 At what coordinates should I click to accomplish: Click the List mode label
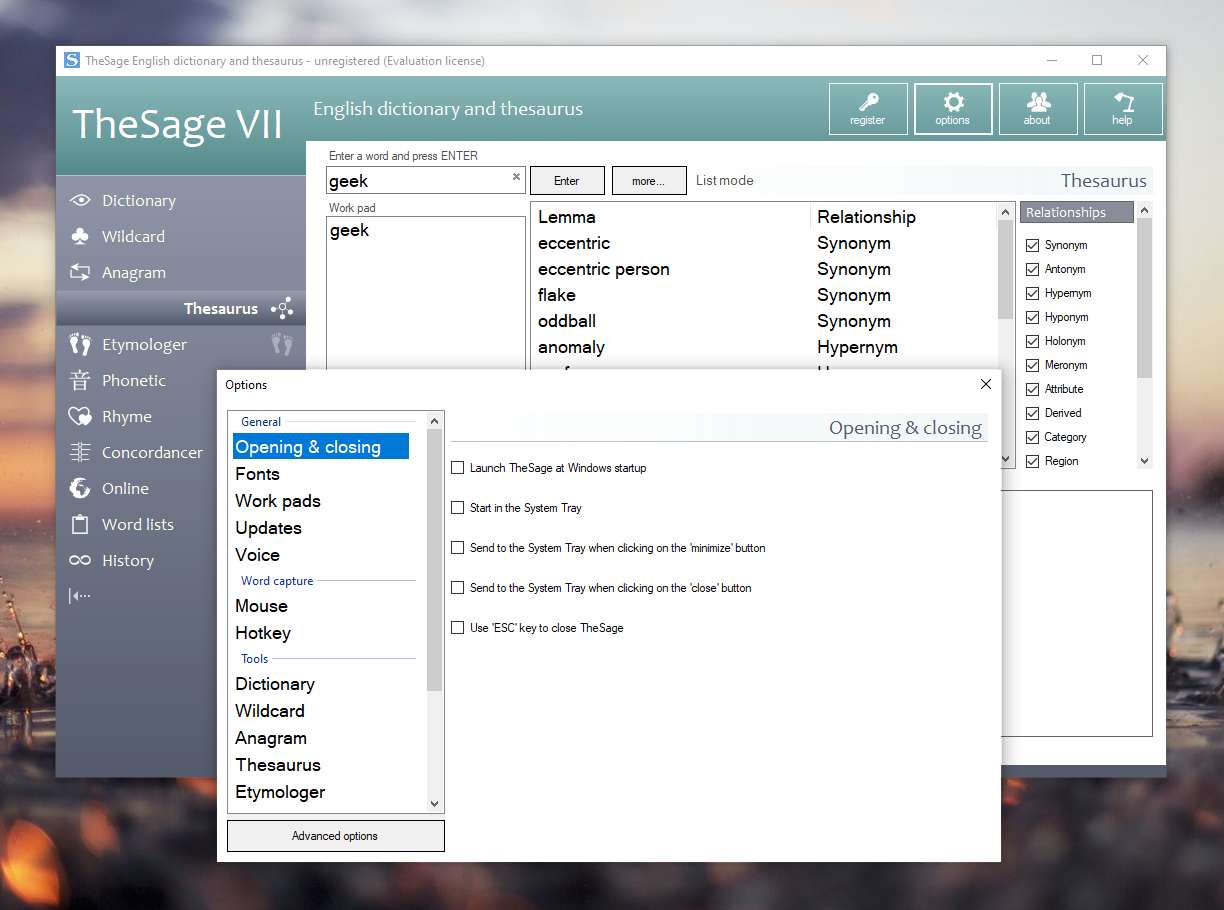pyautogui.click(x=725, y=181)
